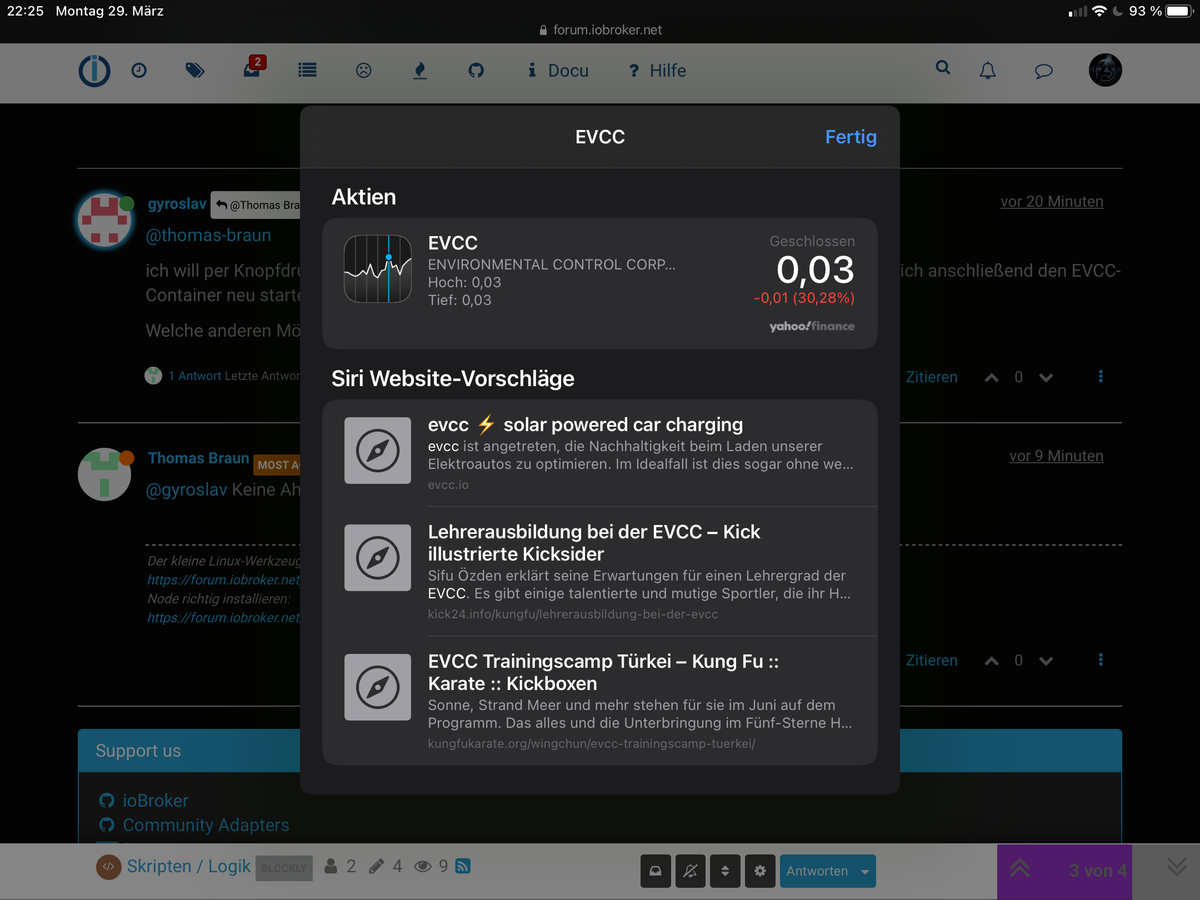The width and height of the screenshot is (1200, 900).
Task: Open topic tools gear button
Action: click(760, 871)
